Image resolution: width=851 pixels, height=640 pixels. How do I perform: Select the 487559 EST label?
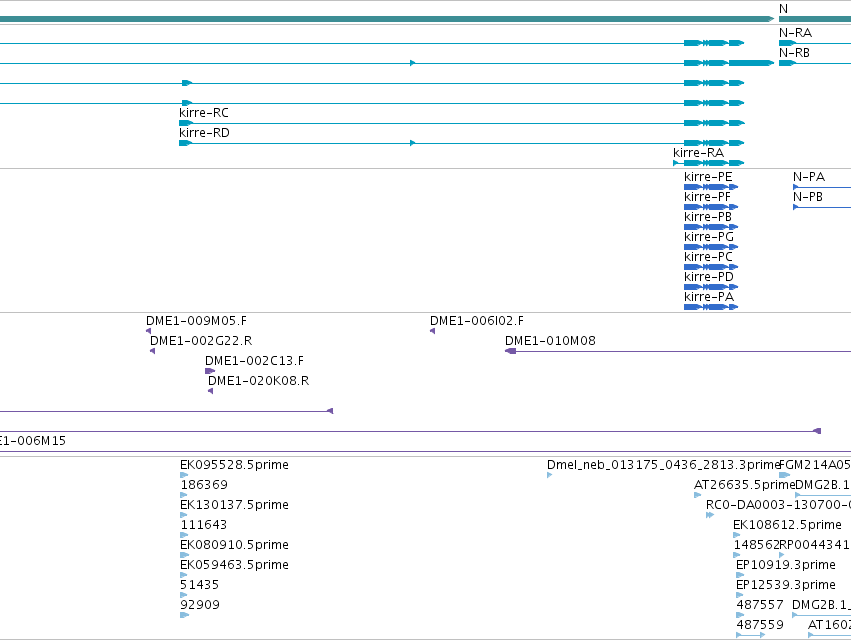(x=760, y=624)
